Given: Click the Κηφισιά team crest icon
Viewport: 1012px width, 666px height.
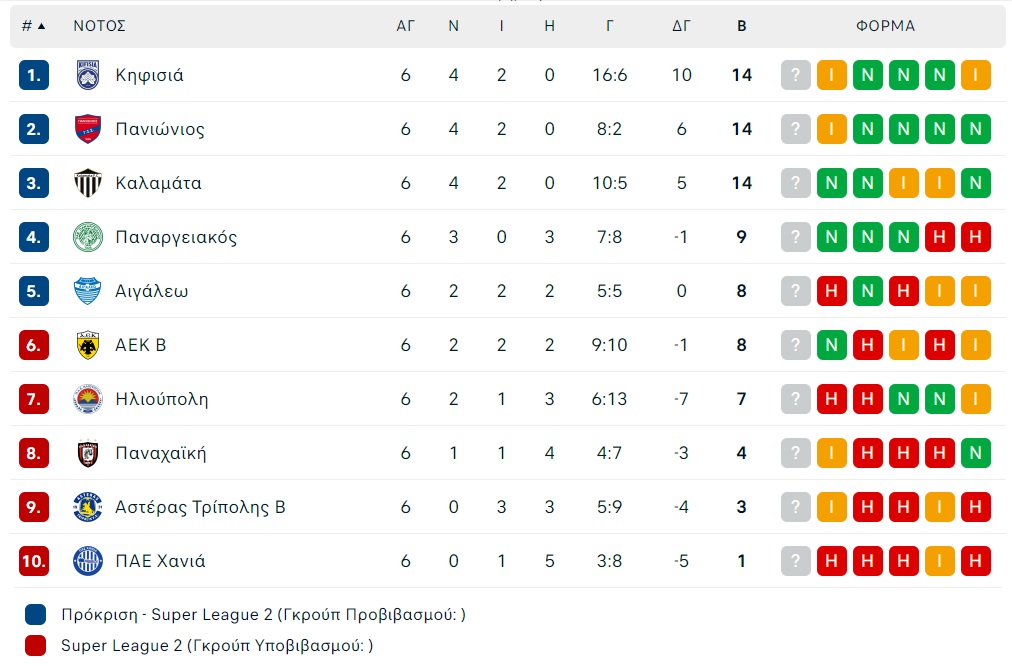Looking at the screenshot, I should click(x=88, y=75).
